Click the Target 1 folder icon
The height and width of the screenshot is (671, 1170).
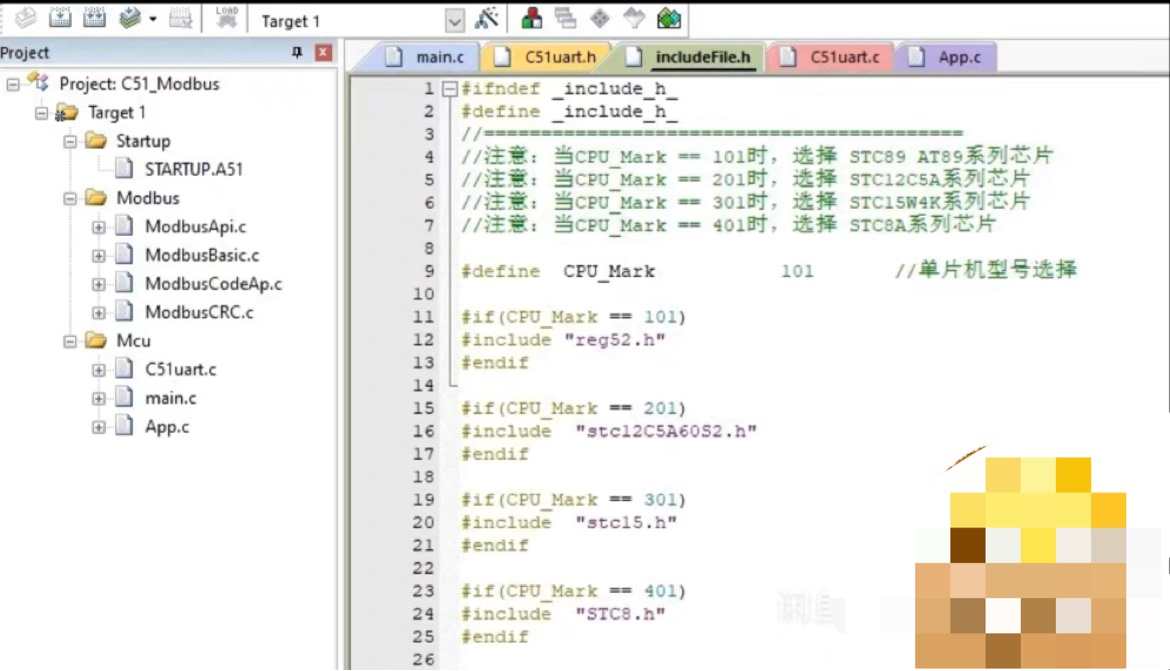click(x=66, y=113)
